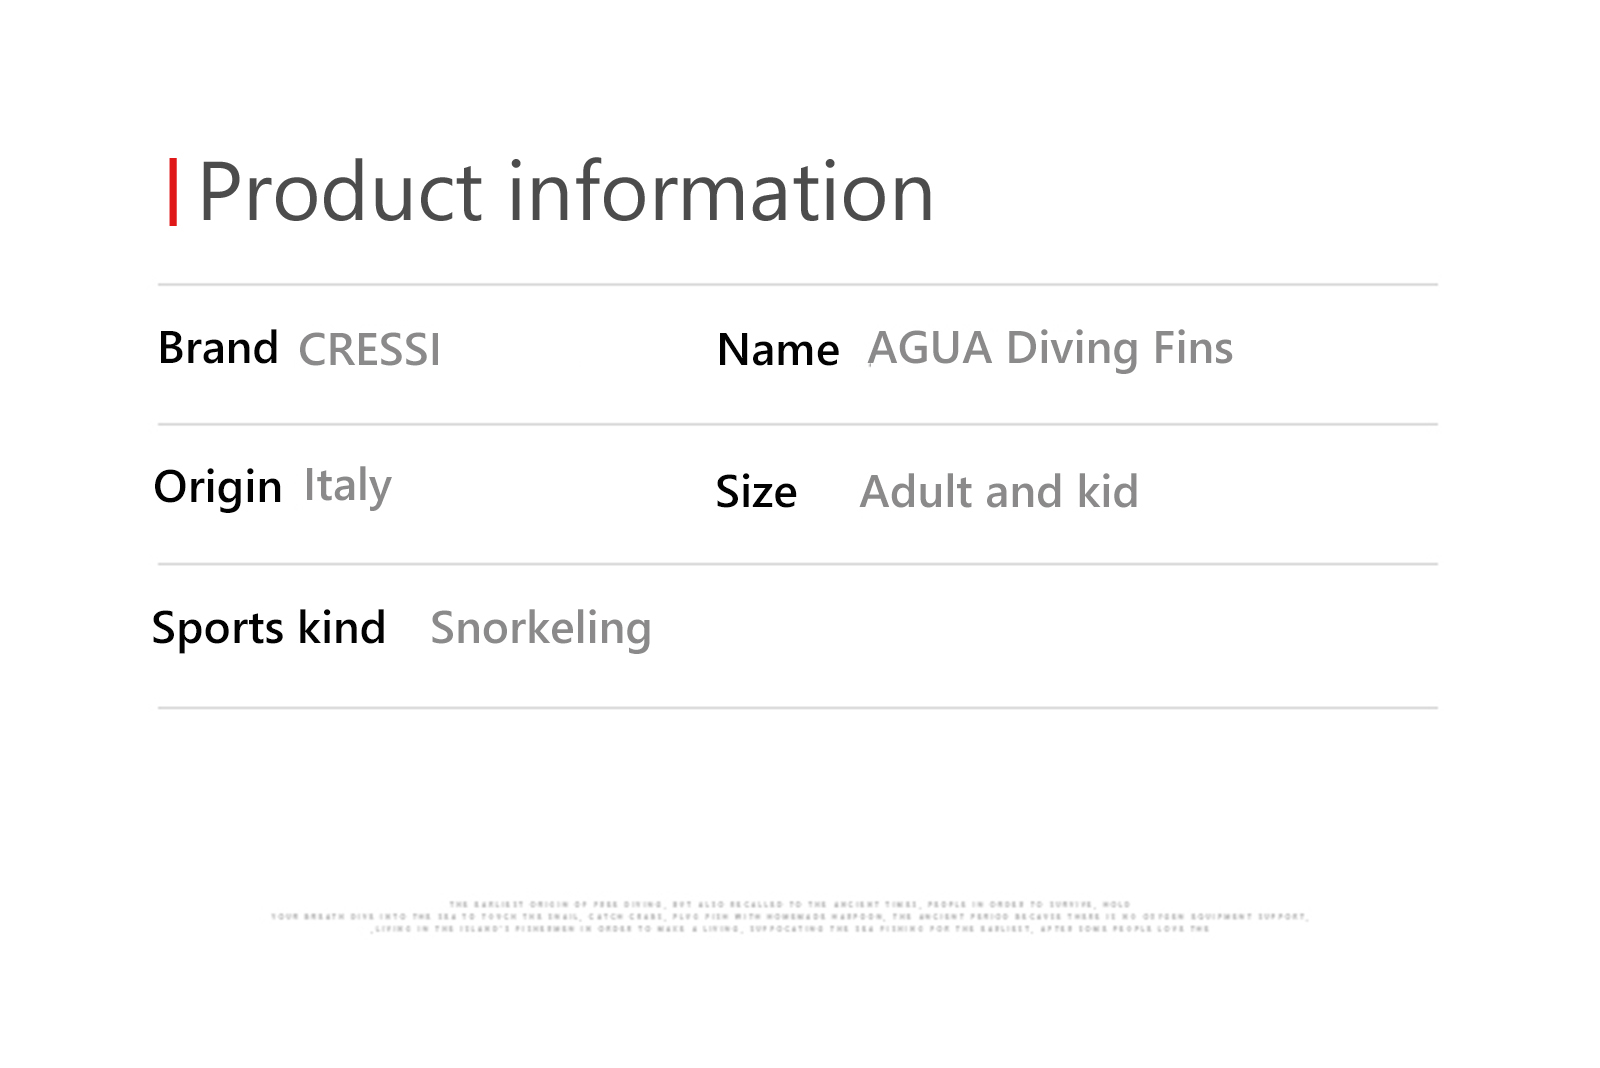Click the Product information heading

tap(566, 191)
